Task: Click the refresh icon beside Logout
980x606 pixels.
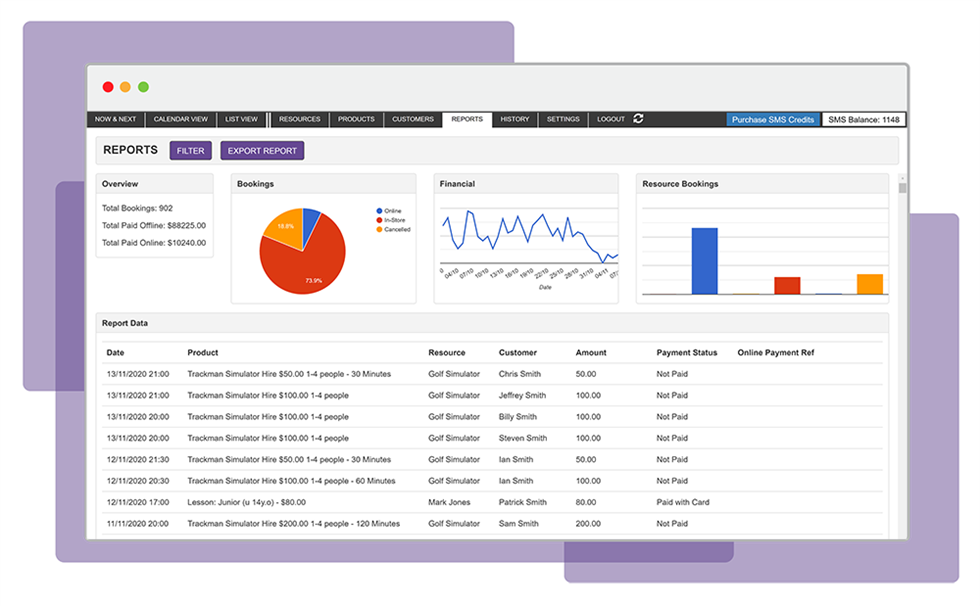Action: click(x=638, y=119)
